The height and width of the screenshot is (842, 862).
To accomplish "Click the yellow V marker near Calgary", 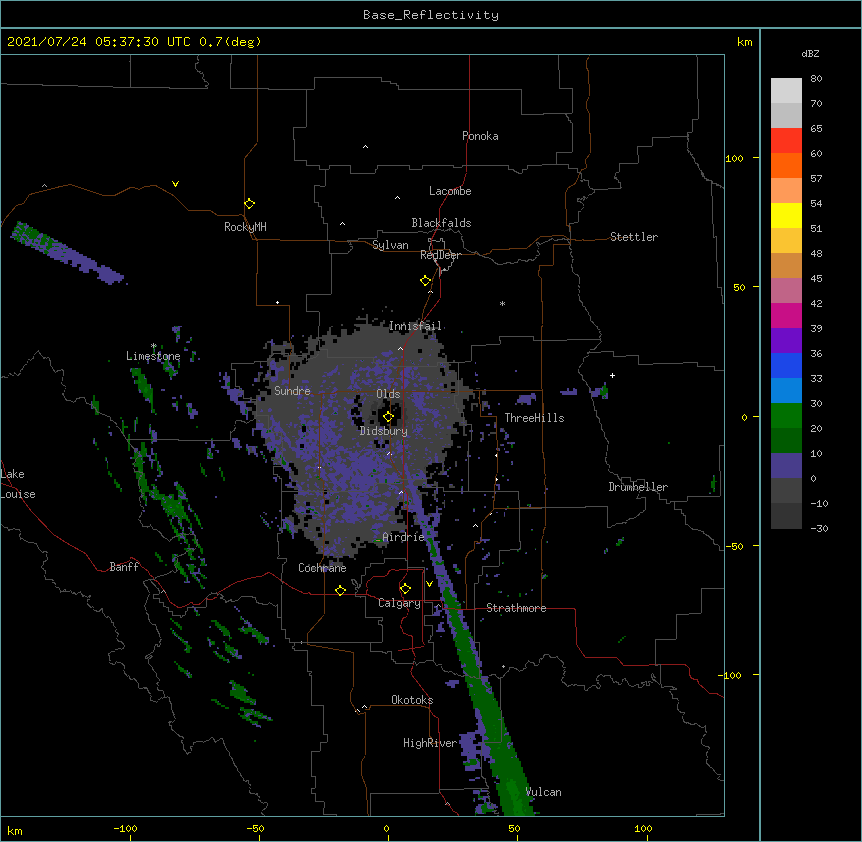I will (429, 584).
